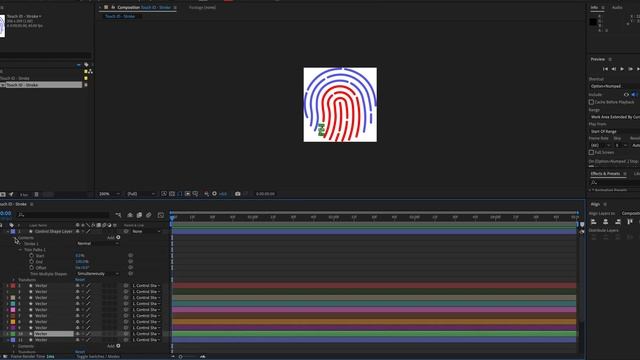The image size is (640, 360).
Task: Click the search icon in Effects & Presets
Action: tap(594, 182)
